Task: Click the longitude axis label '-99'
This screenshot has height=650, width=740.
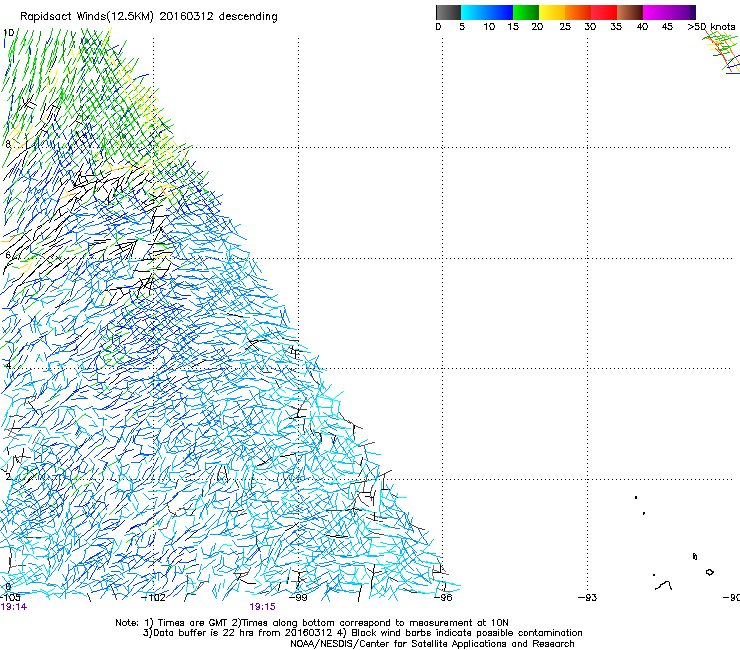Action: click(298, 598)
